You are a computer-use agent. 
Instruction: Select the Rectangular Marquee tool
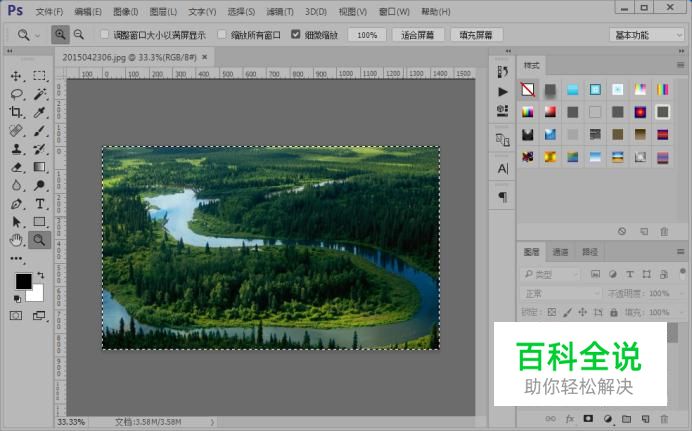coord(39,75)
